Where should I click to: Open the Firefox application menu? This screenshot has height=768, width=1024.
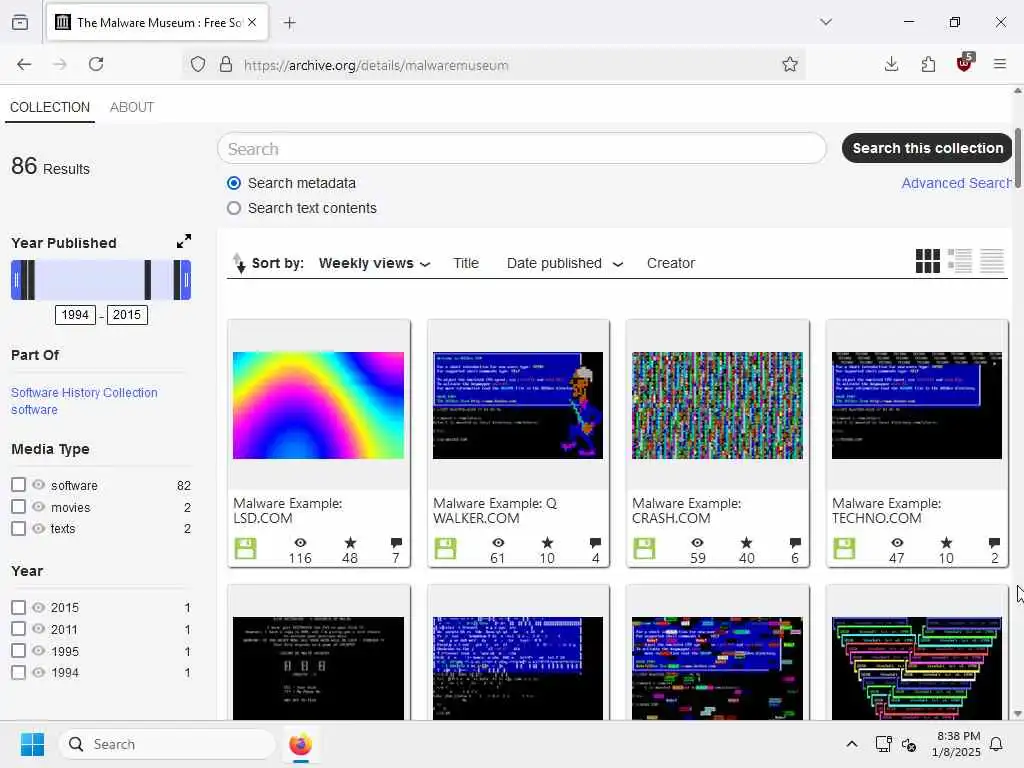click(999, 64)
